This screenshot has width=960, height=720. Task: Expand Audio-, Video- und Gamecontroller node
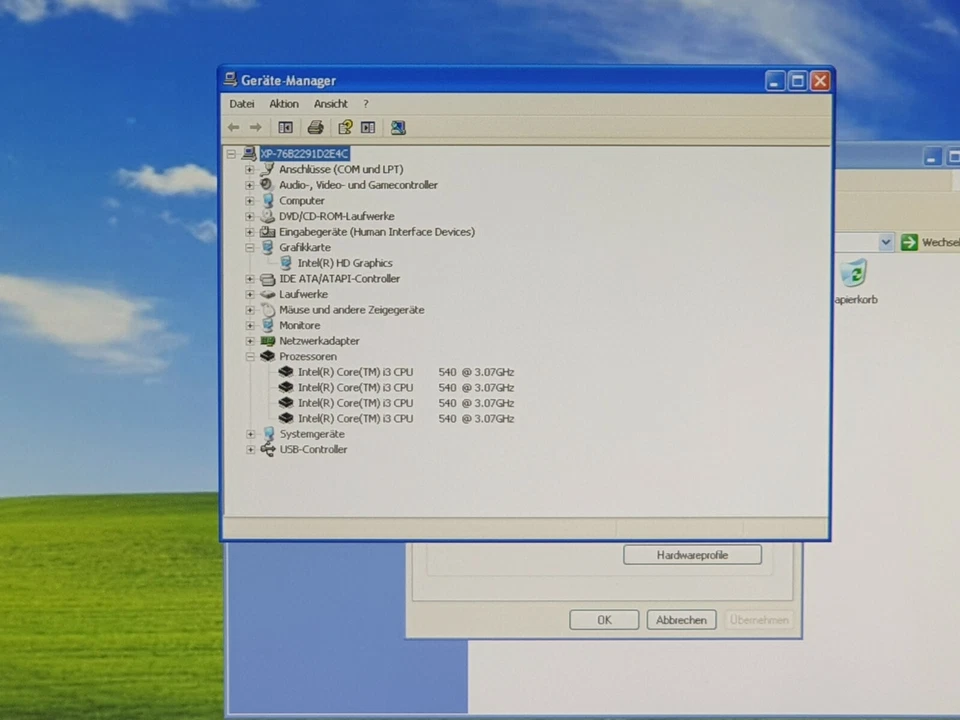click(250, 185)
